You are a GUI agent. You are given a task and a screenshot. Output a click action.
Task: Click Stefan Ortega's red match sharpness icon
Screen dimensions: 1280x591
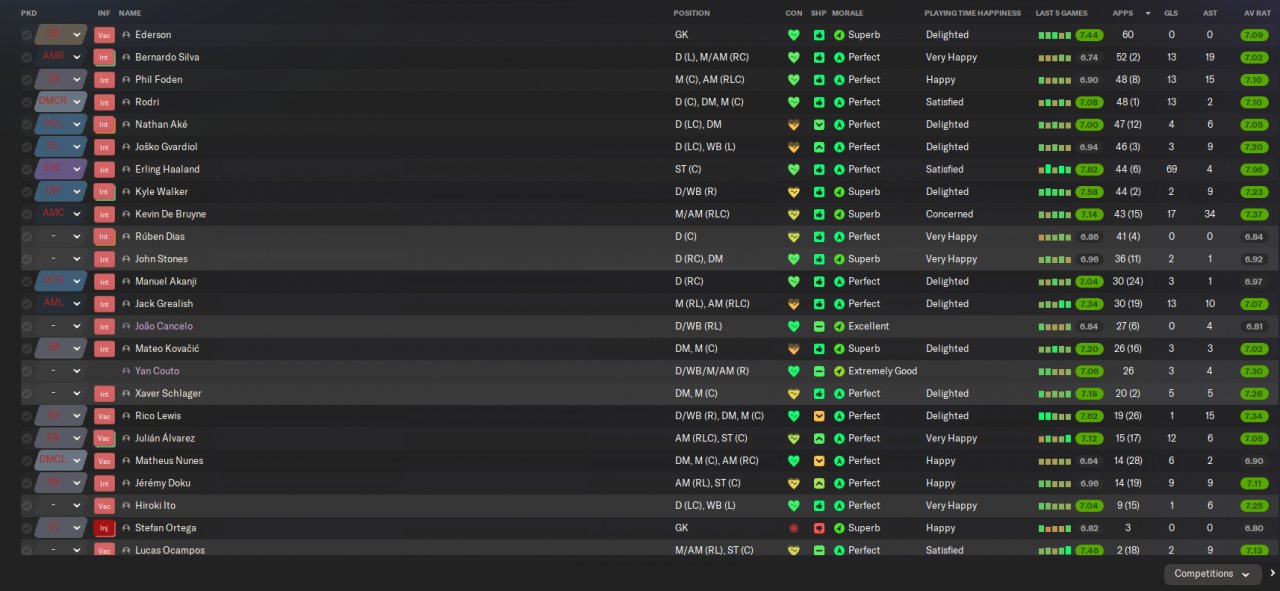[819, 528]
